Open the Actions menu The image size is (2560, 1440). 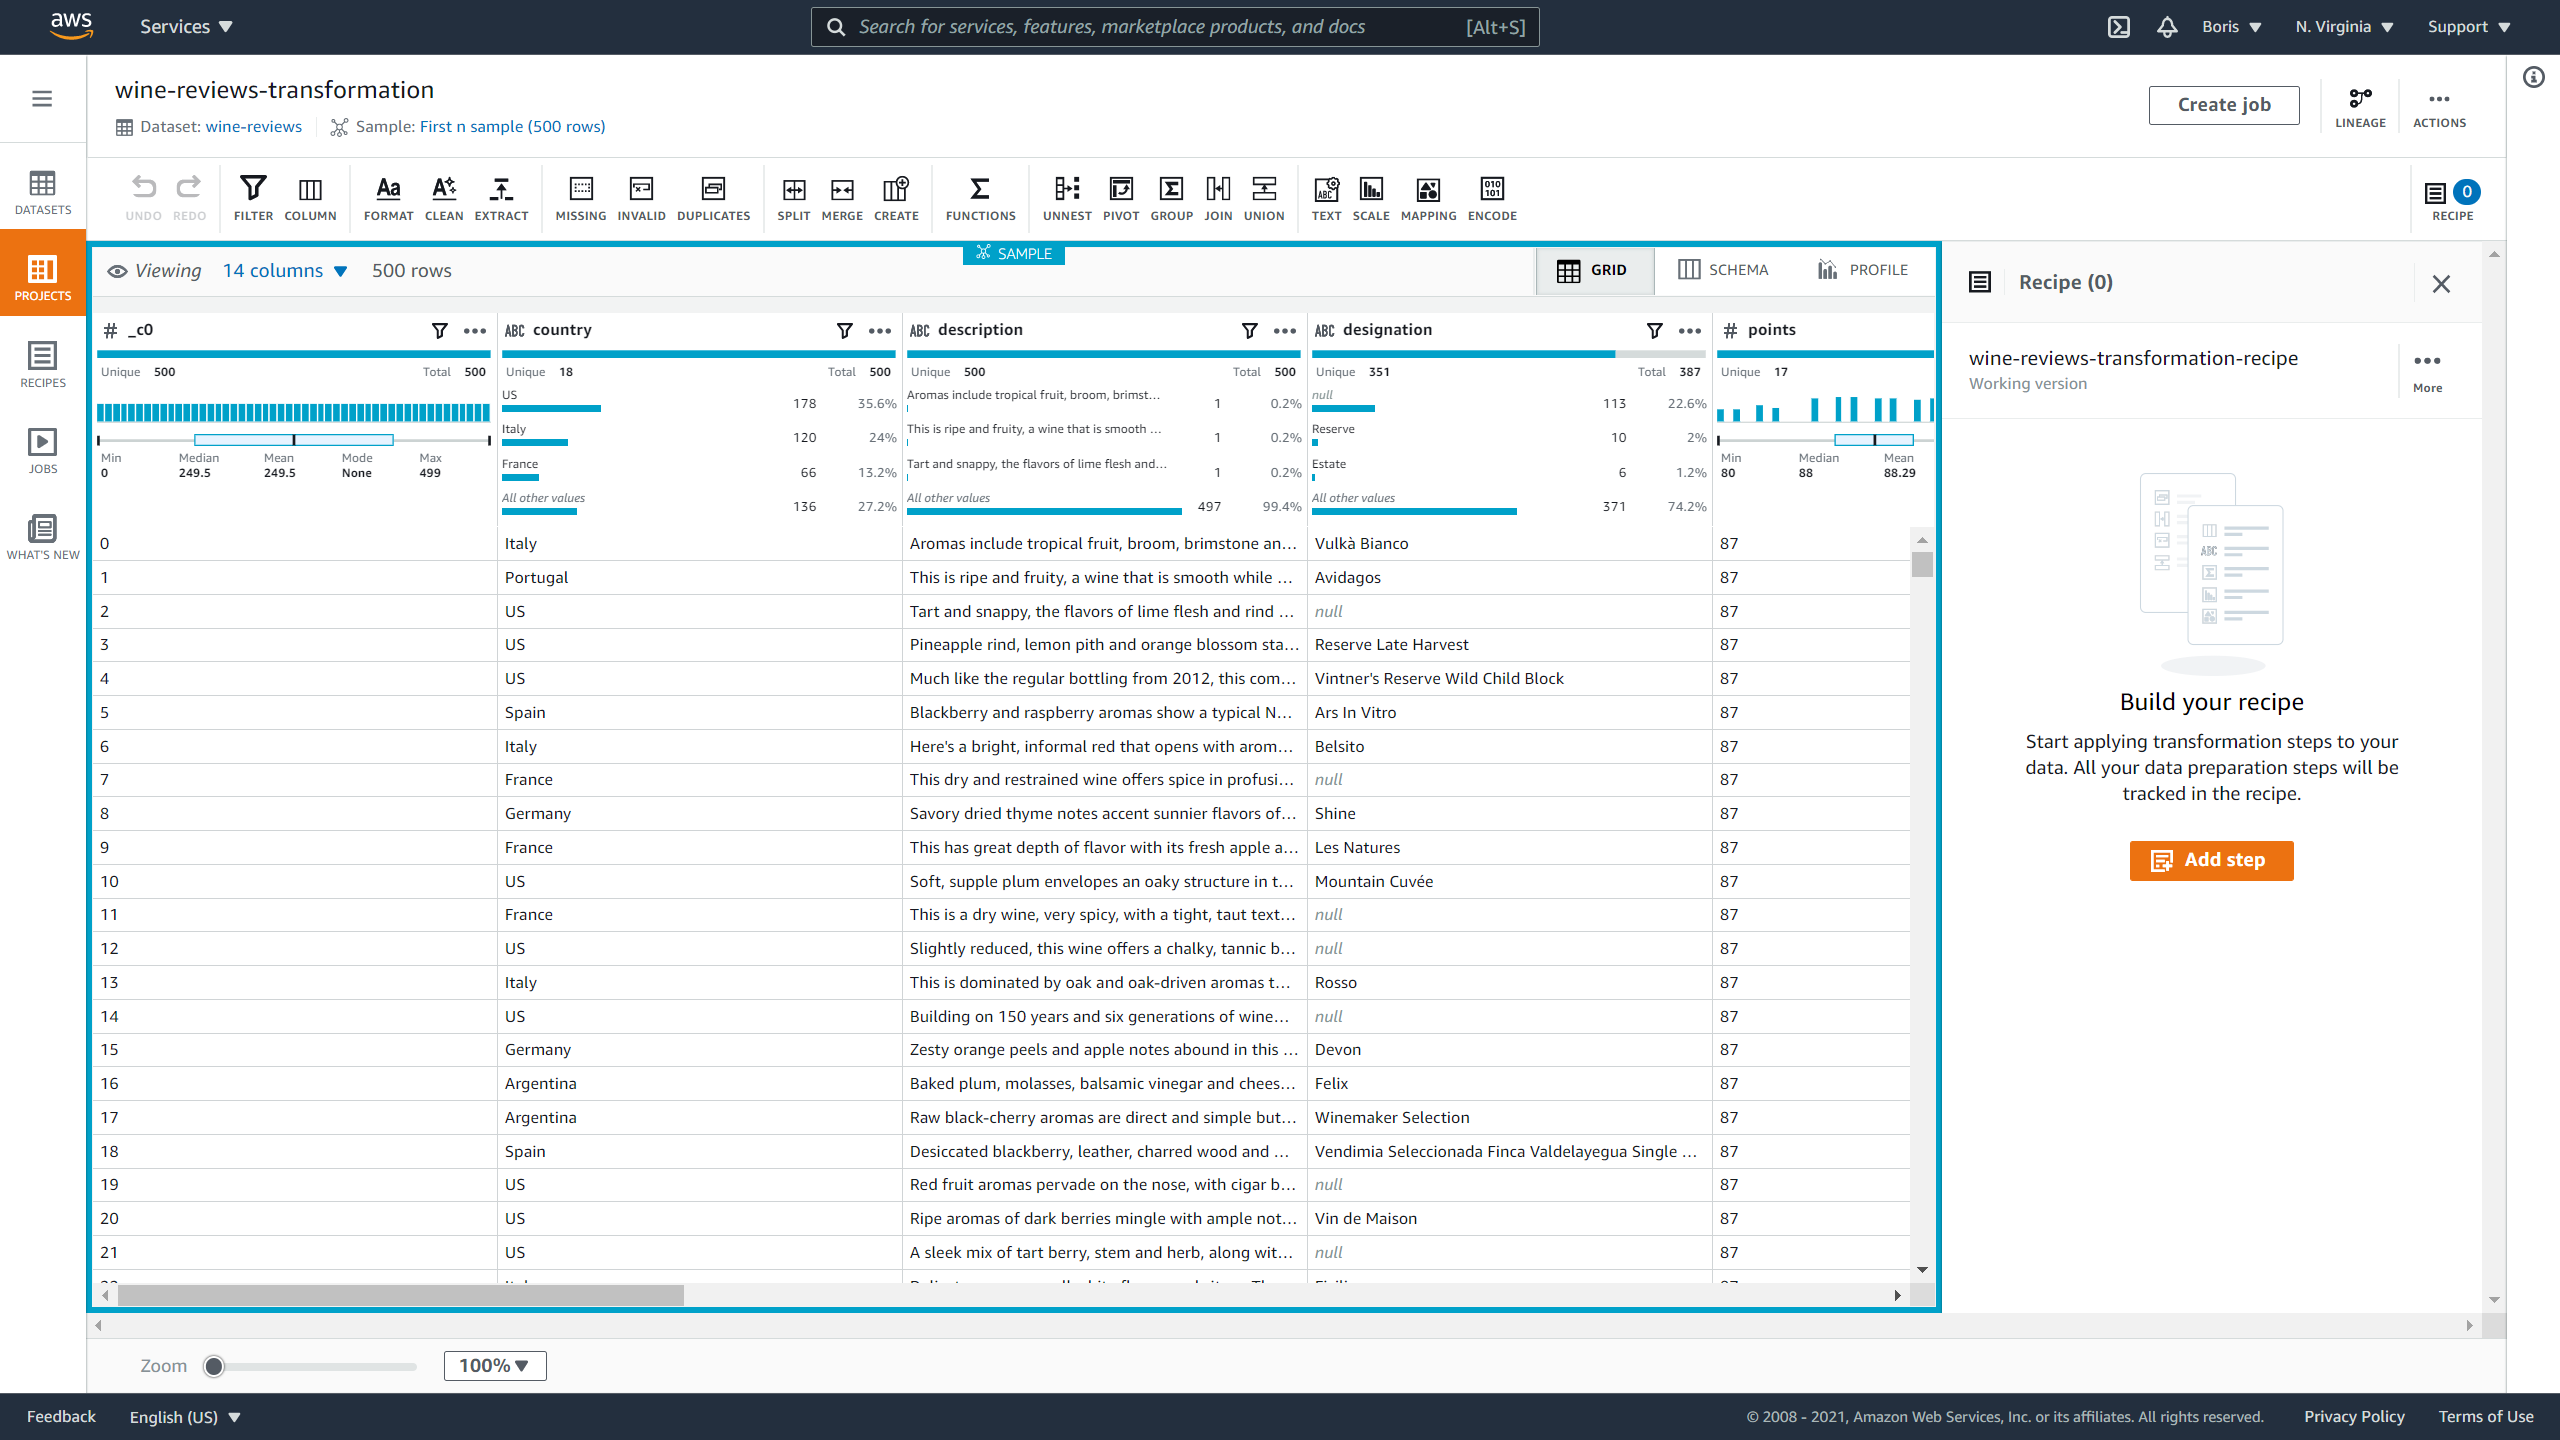[x=2439, y=107]
